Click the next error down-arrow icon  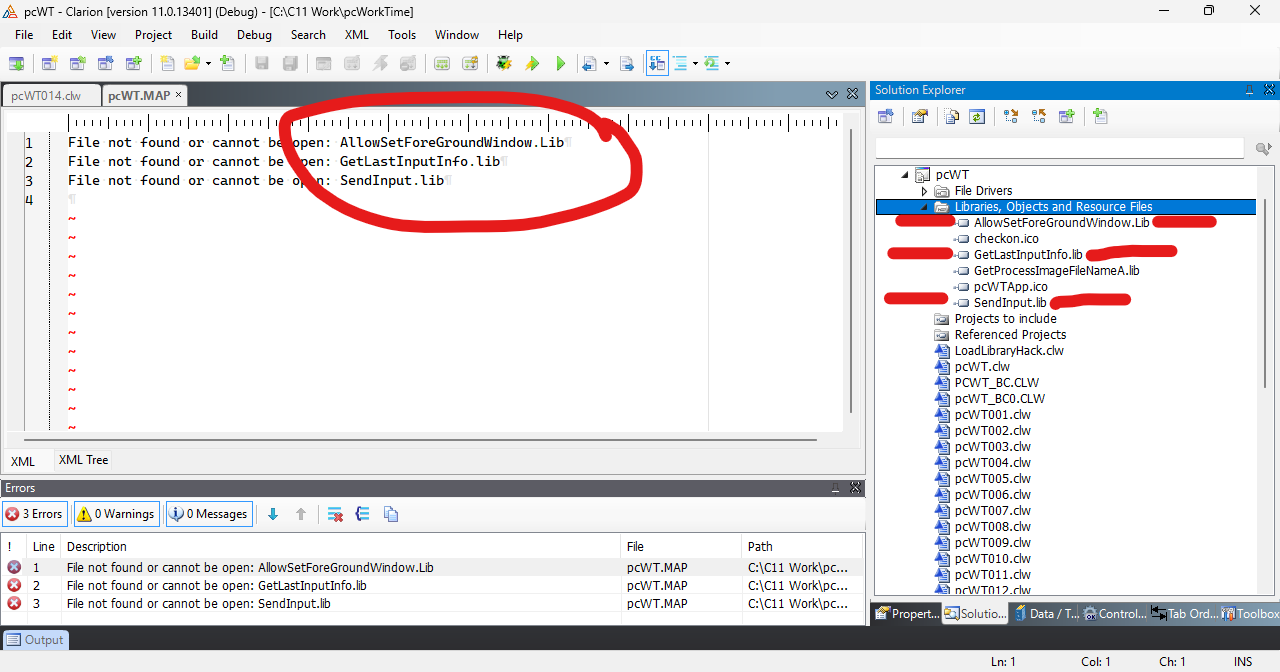coord(273,514)
